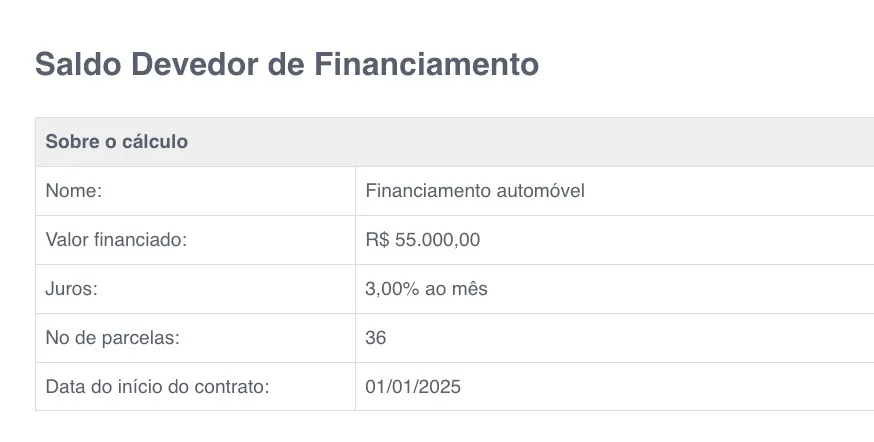Click the "Juros:" row label

[69, 289]
